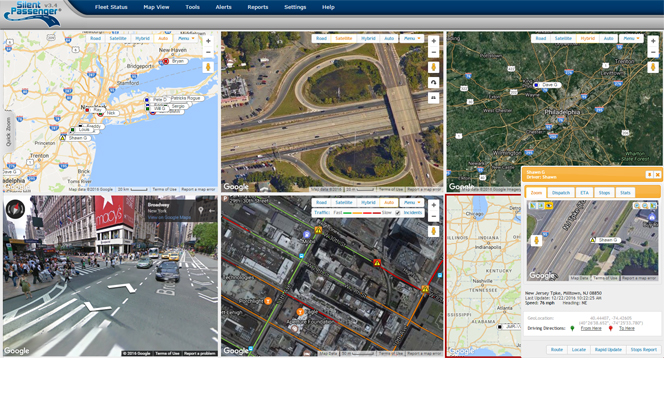Click the Shawn G vehicle marker on top-left map
The width and height of the screenshot is (665, 400).
pos(63,138)
